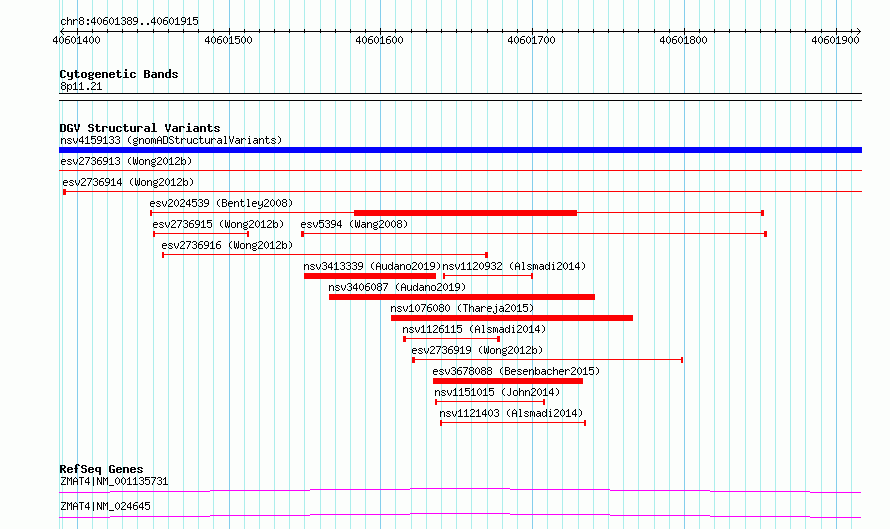
Task: Open the ZMAT4|NM_001135731 gene label
Action: (x=114, y=481)
